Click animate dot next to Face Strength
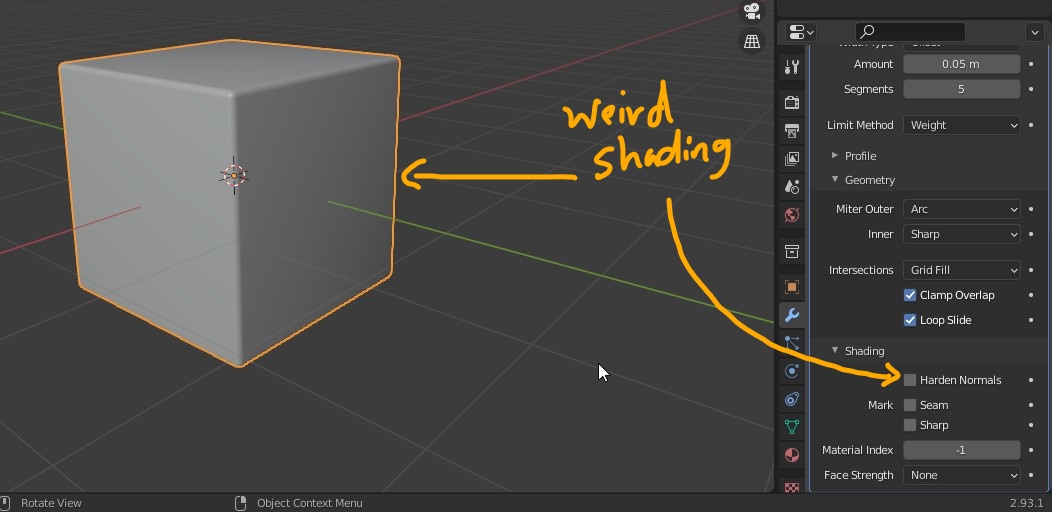This screenshot has height=512, width=1052. tap(1031, 475)
